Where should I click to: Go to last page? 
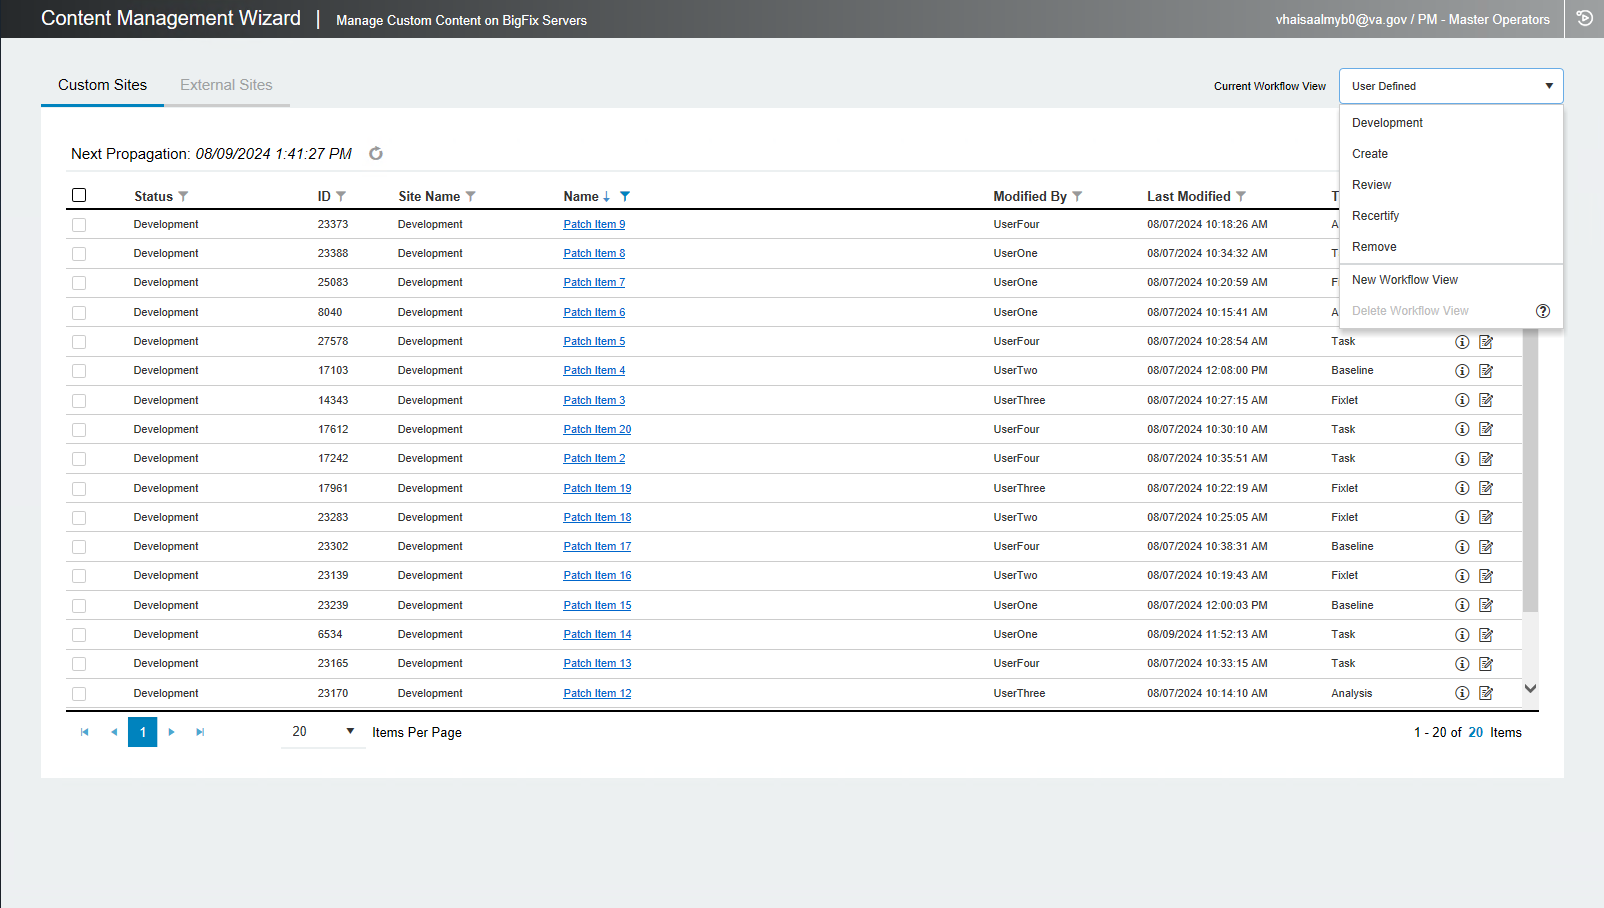point(200,732)
